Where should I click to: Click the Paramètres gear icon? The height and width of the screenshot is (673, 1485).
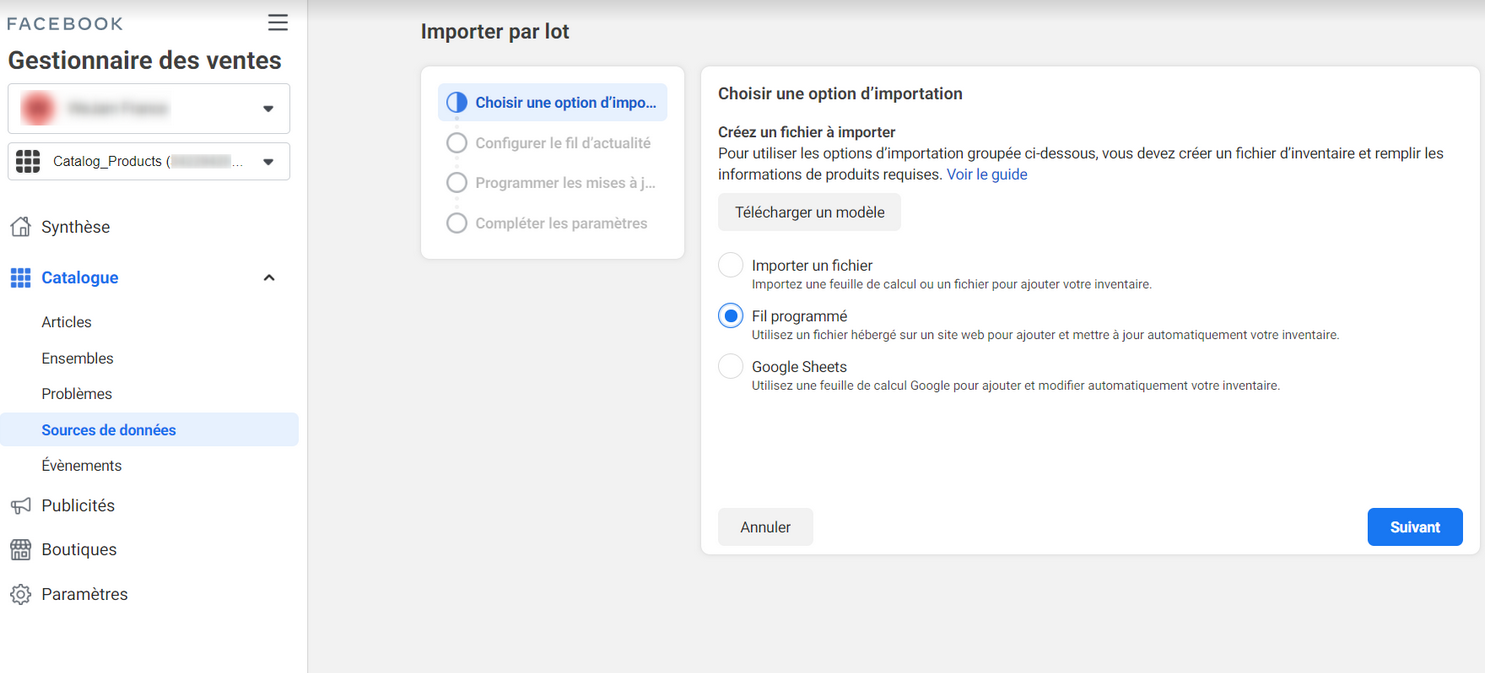point(20,594)
